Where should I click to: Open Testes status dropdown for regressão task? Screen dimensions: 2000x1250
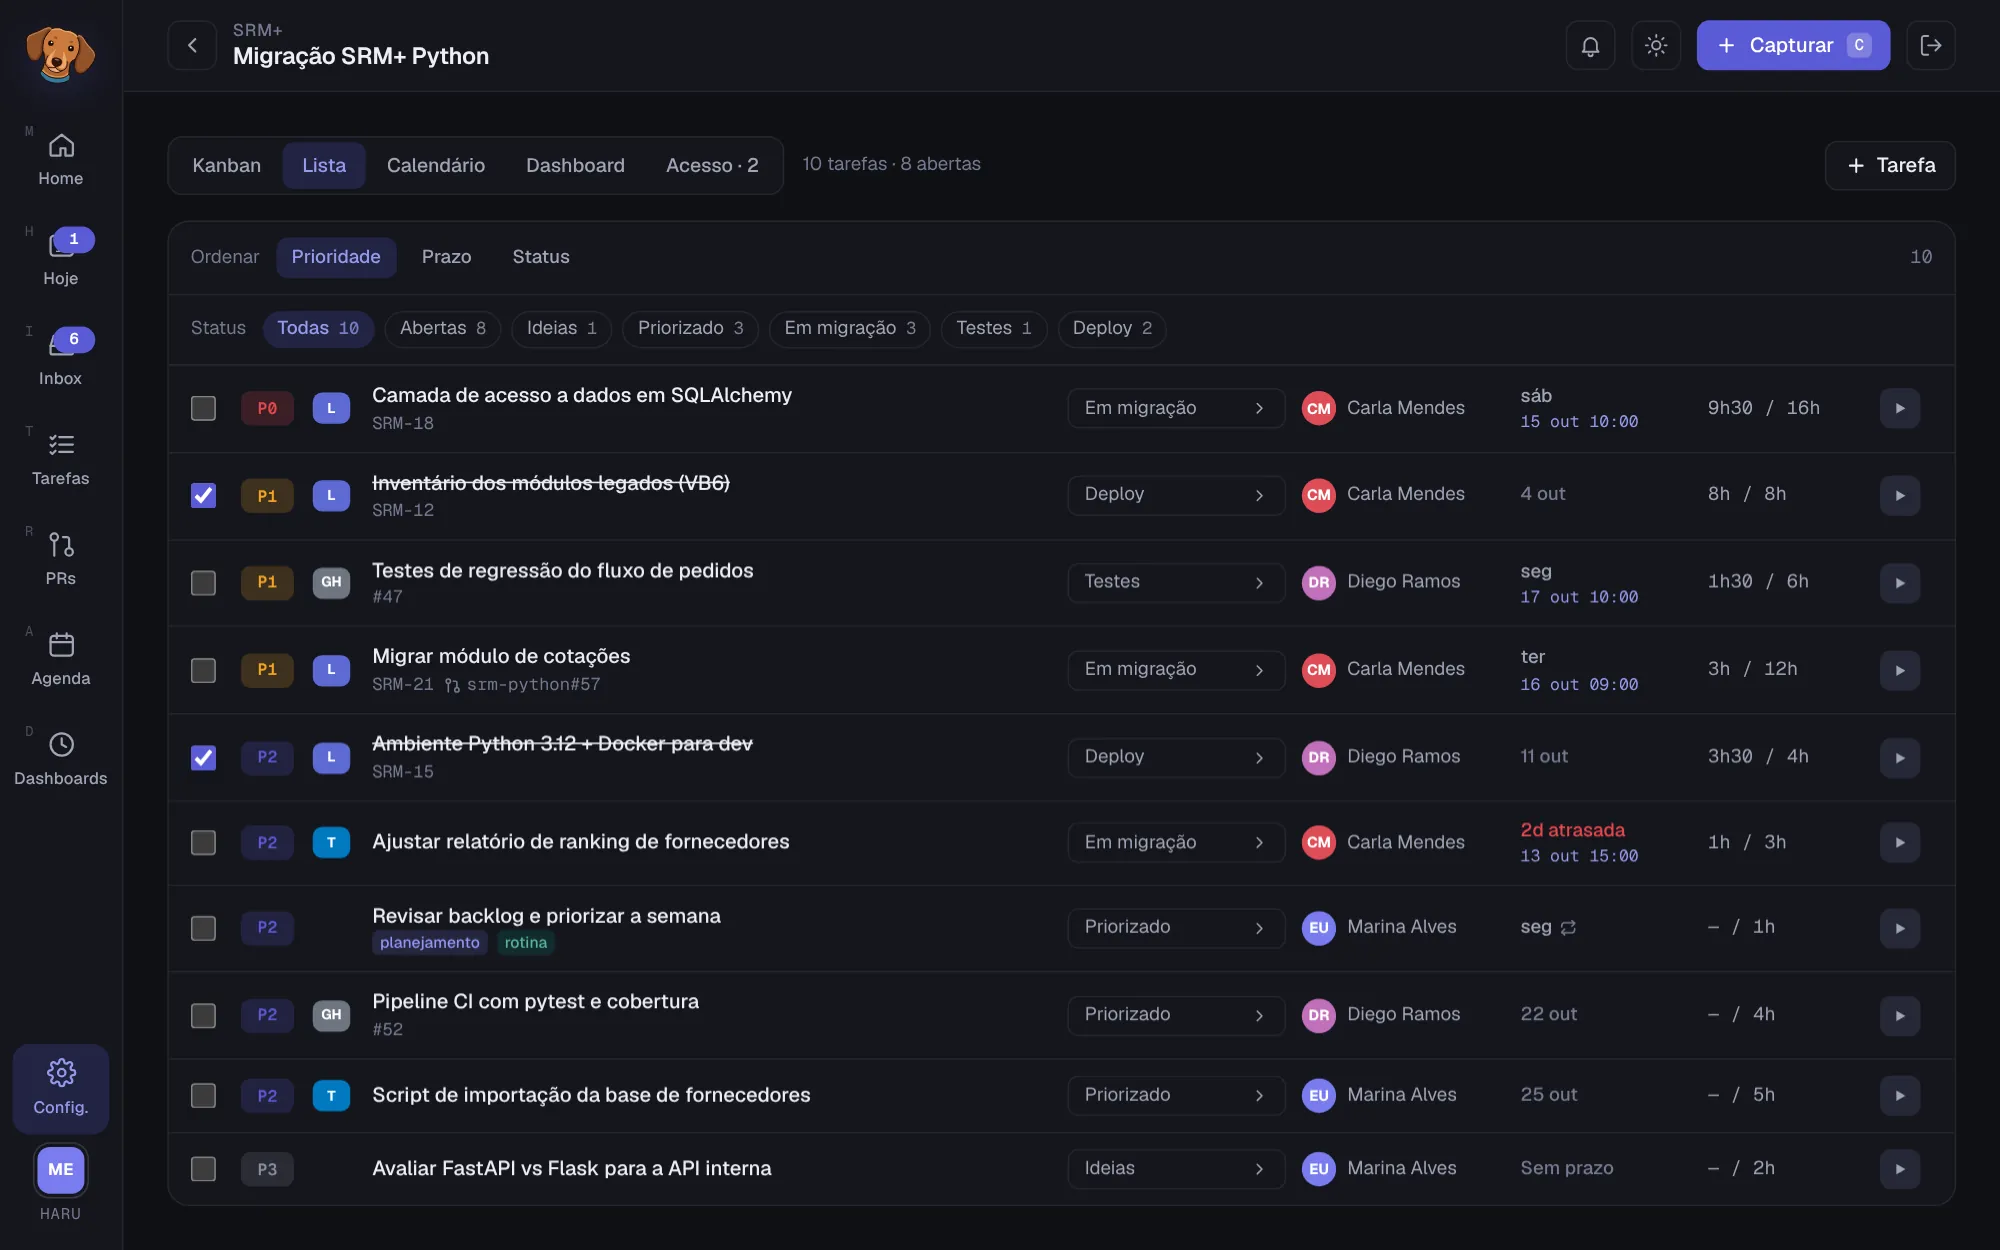click(1176, 582)
